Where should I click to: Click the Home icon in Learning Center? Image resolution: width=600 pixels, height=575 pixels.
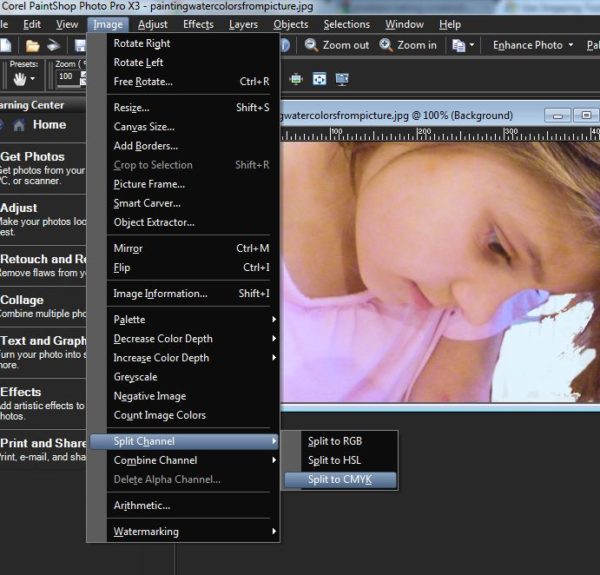point(18,125)
